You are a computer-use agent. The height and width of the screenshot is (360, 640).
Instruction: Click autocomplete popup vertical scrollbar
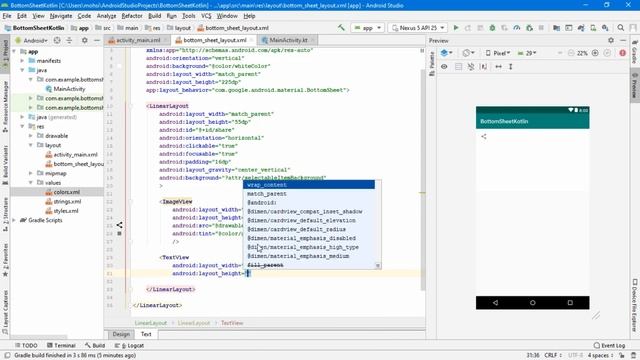click(378, 224)
